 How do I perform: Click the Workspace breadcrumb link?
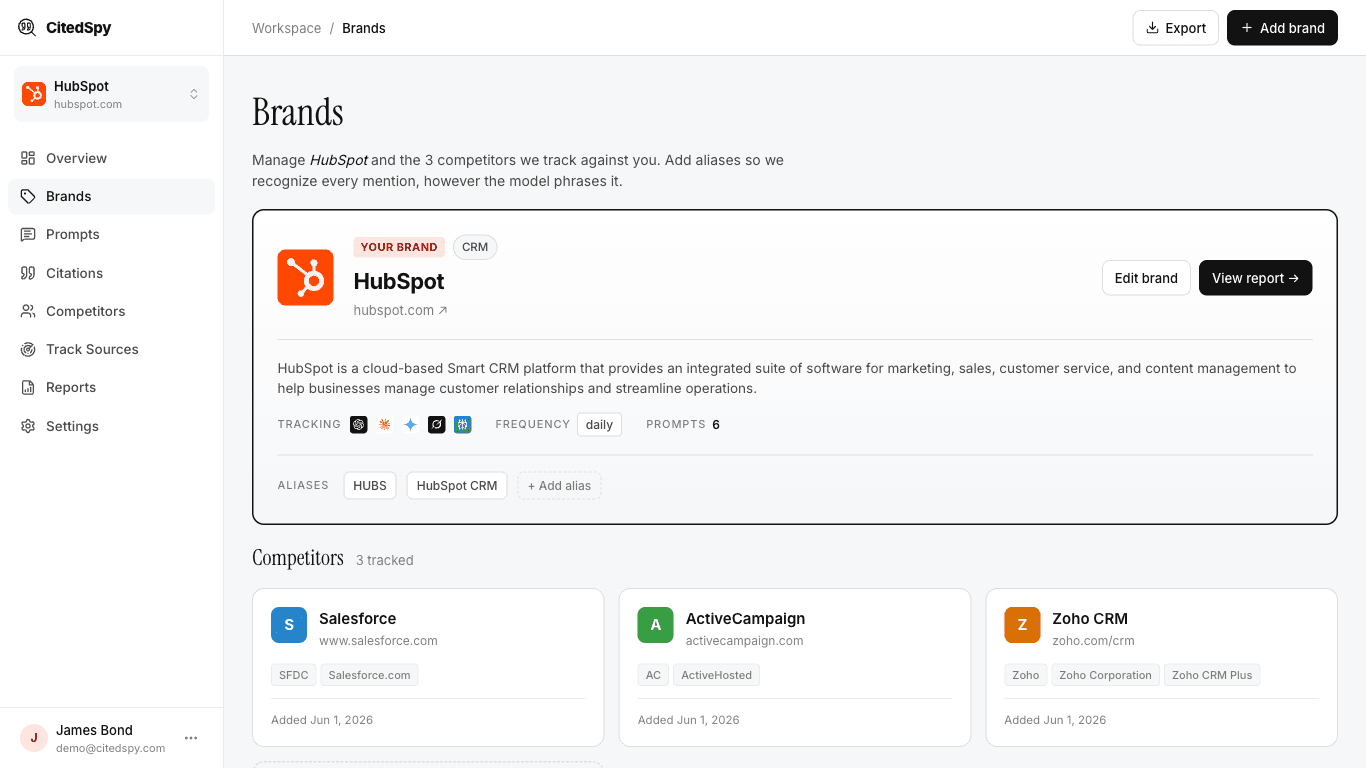coord(286,28)
